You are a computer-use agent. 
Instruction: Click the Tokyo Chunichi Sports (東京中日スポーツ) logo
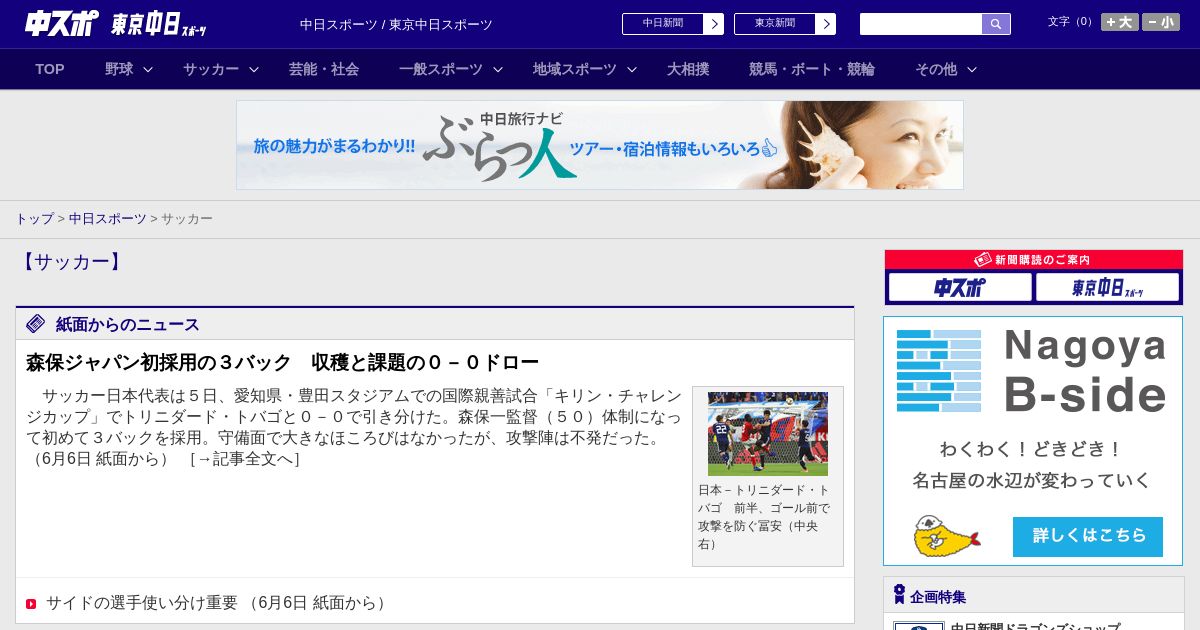click(x=158, y=24)
